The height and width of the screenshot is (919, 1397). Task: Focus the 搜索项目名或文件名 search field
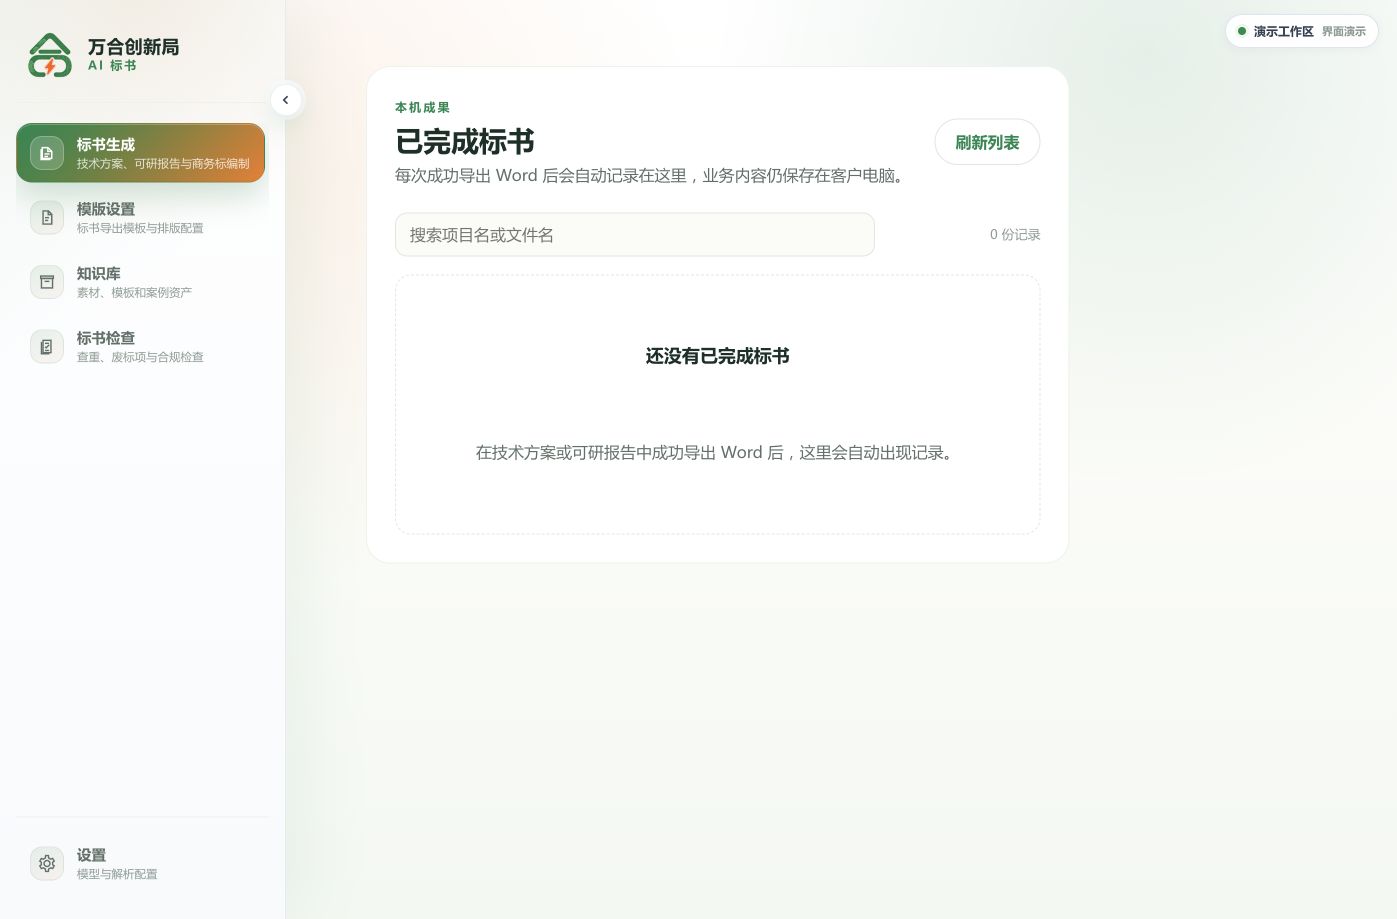635,234
